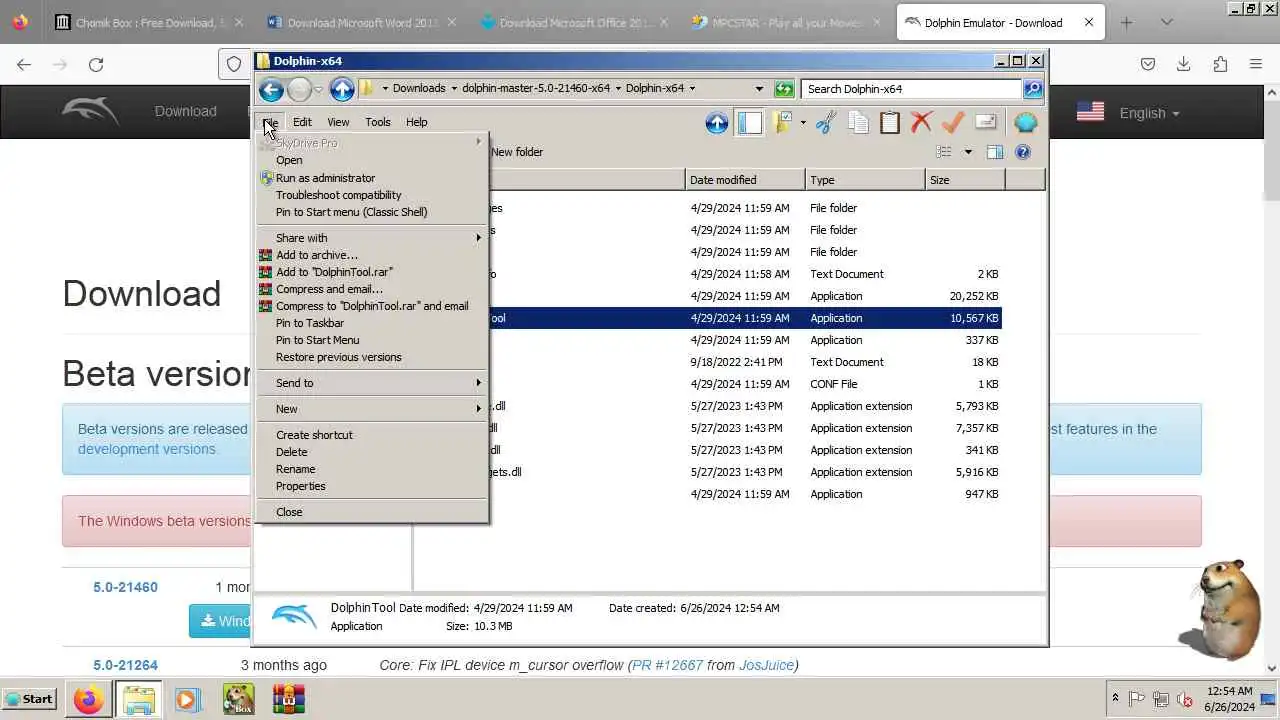Click the Firefox Downloads arrow icon
The width and height of the screenshot is (1280, 720).
coord(1184,64)
